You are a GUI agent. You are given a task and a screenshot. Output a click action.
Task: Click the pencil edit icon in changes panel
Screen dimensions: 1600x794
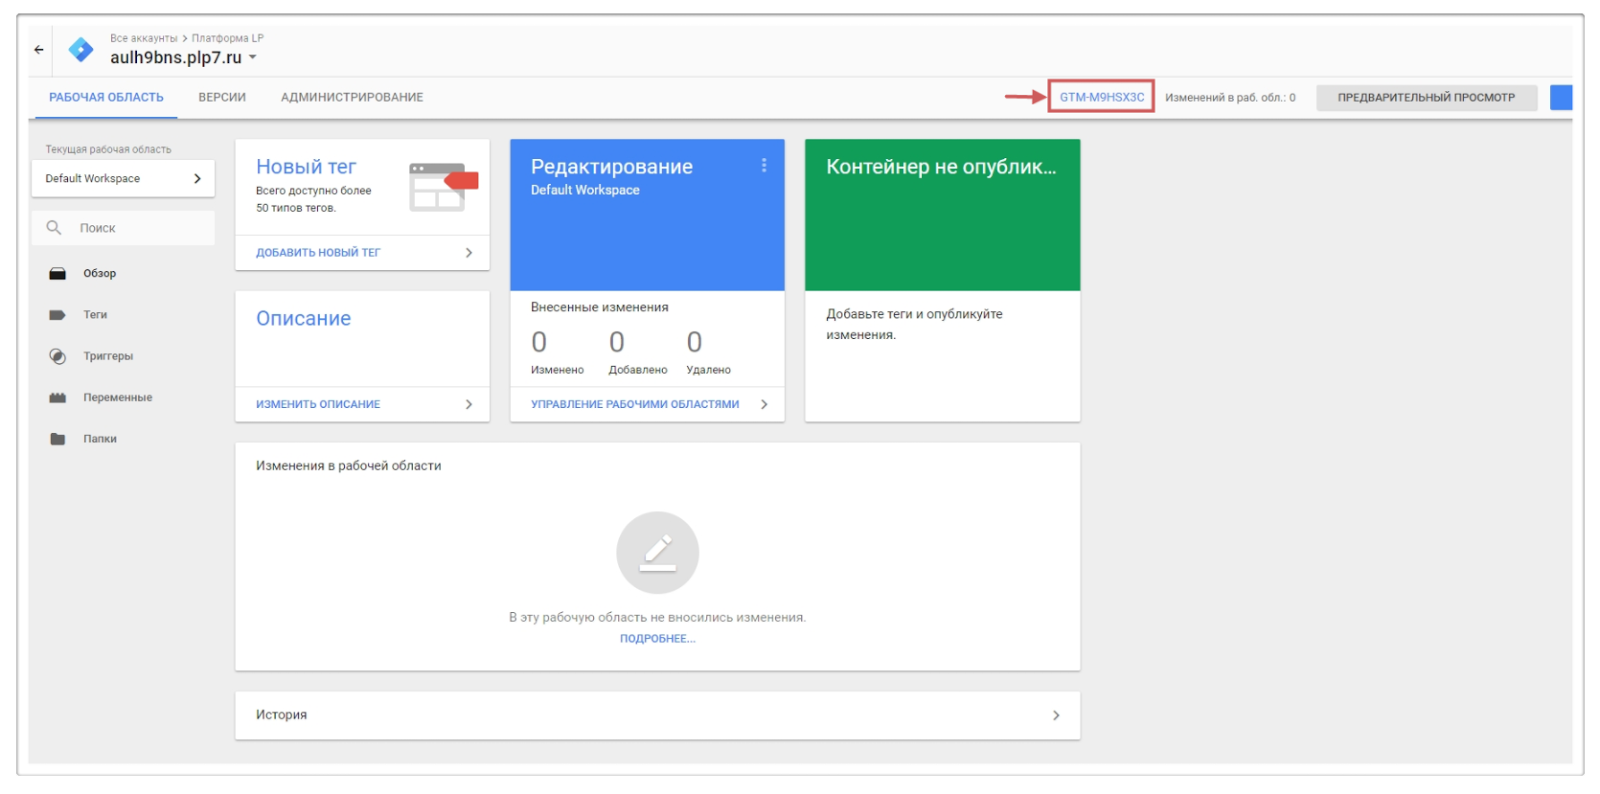click(x=657, y=552)
